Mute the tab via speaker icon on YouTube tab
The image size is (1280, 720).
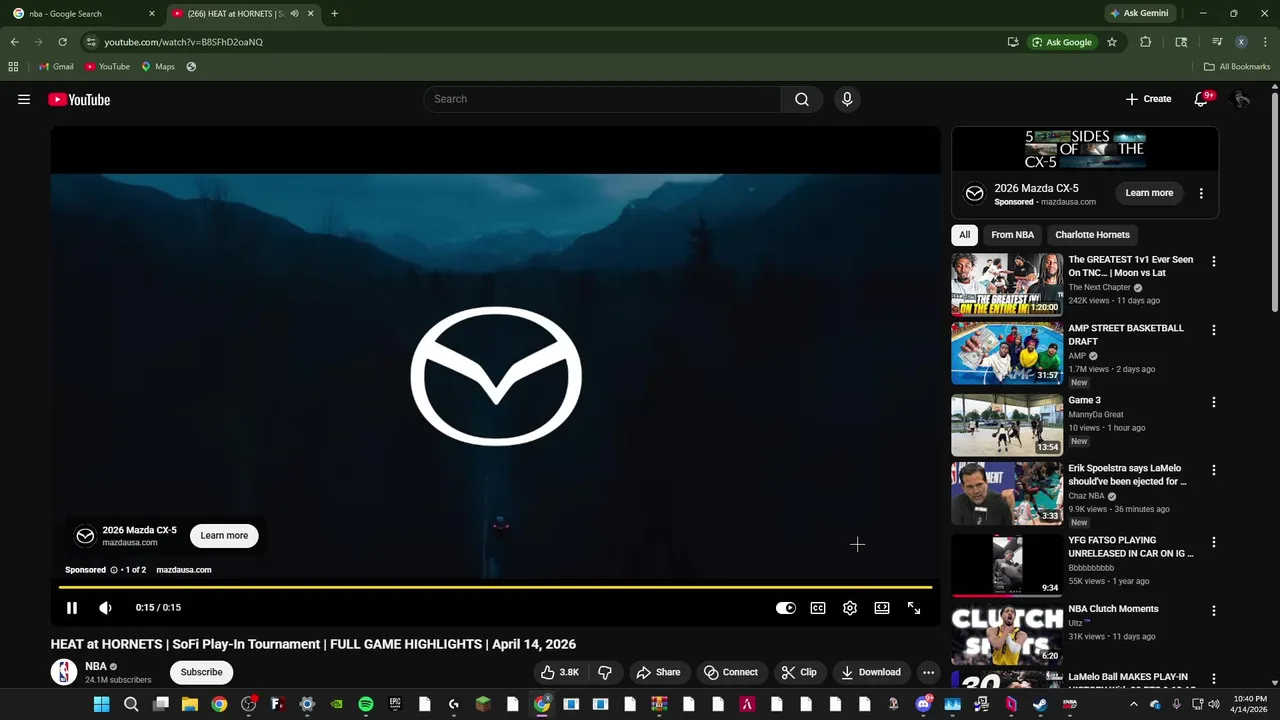coord(294,14)
